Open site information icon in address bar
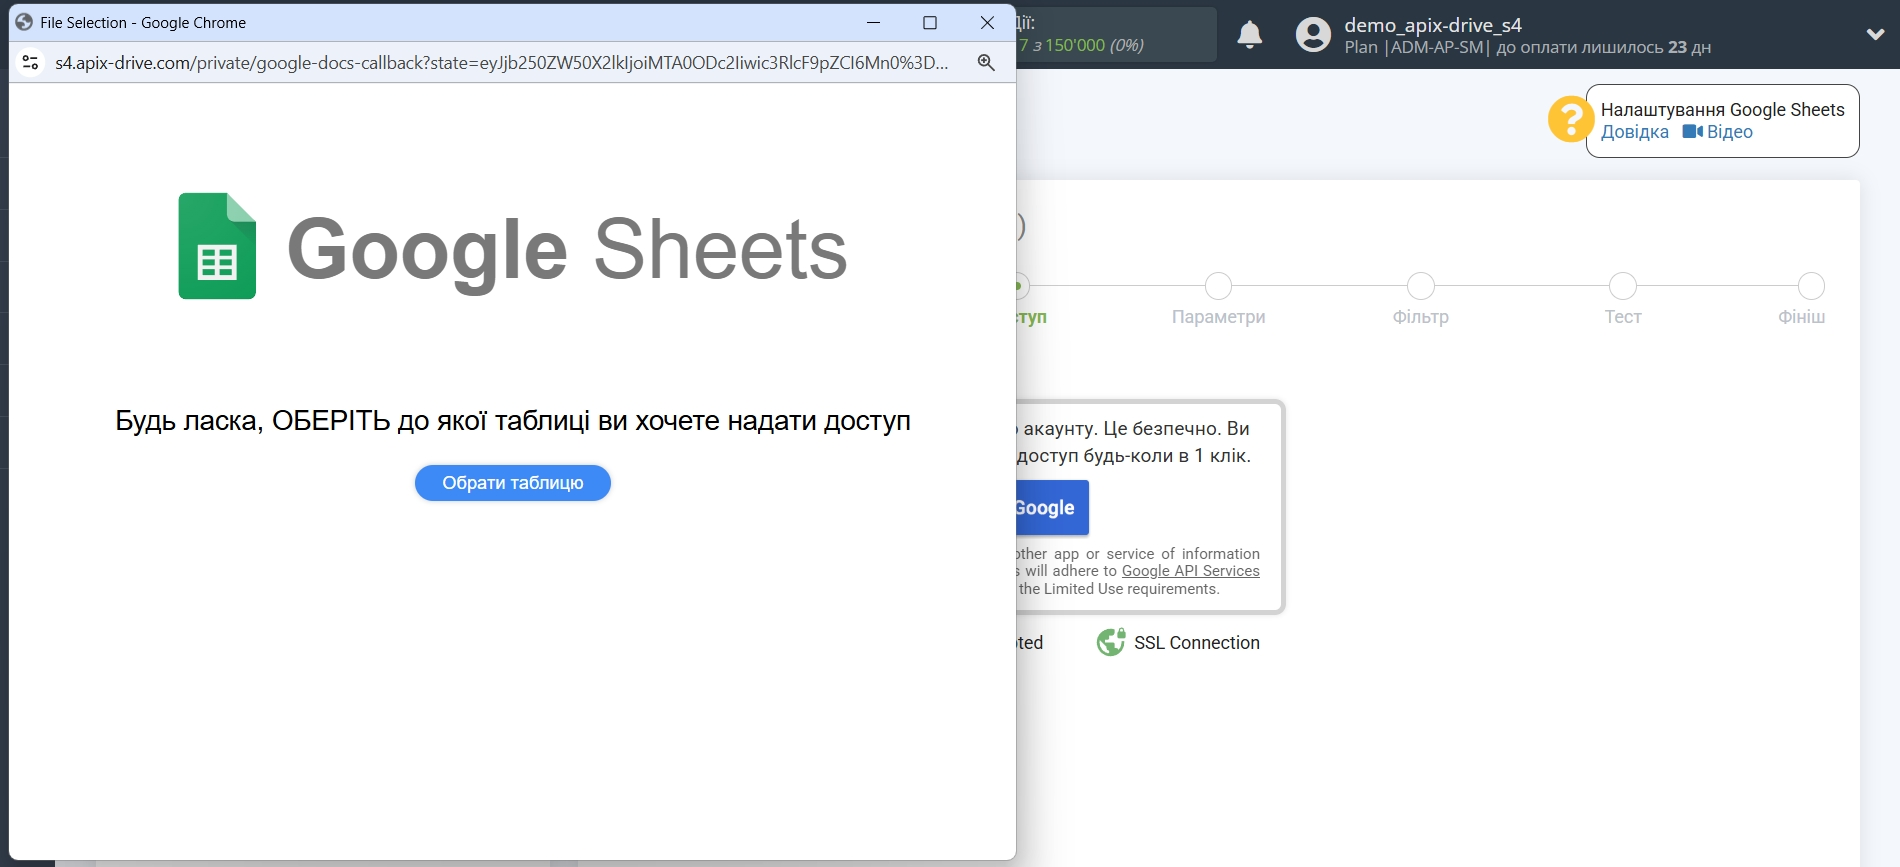The width and height of the screenshot is (1900, 867). tap(31, 63)
